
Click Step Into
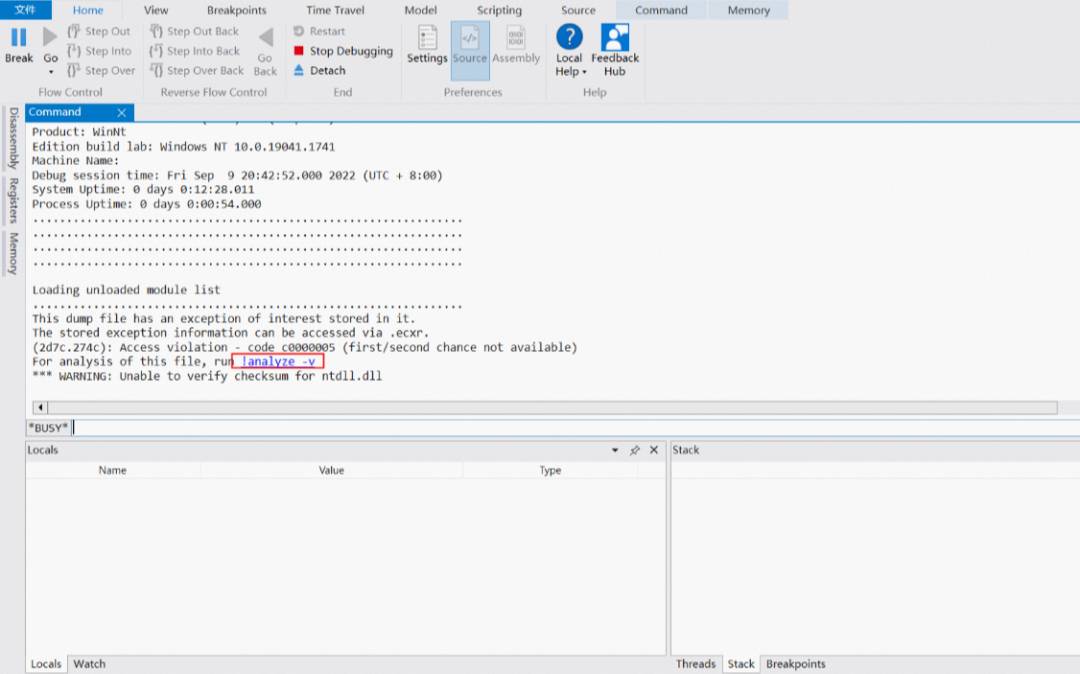[99, 51]
